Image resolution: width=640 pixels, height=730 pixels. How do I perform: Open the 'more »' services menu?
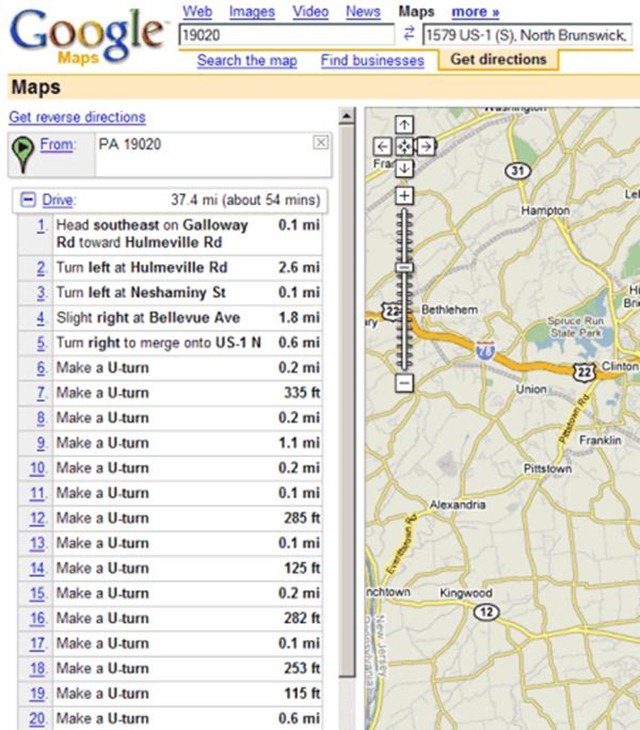click(x=475, y=12)
